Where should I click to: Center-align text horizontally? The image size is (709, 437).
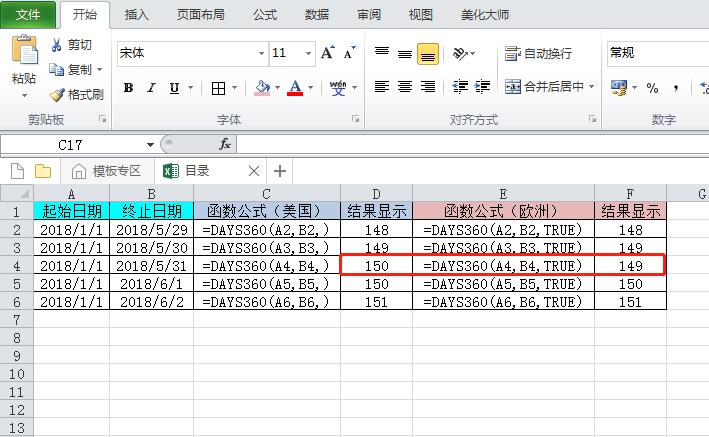click(405, 87)
